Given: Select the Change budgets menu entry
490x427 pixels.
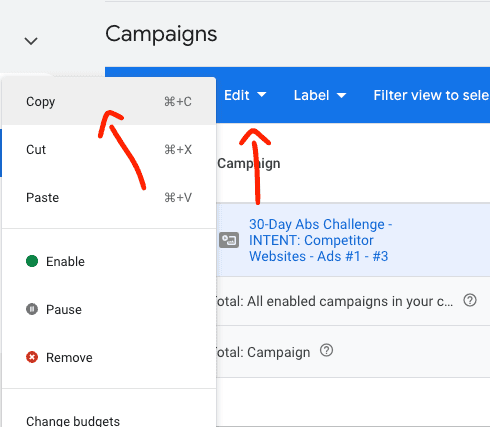Looking at the screenshot, I should [109, 421].
